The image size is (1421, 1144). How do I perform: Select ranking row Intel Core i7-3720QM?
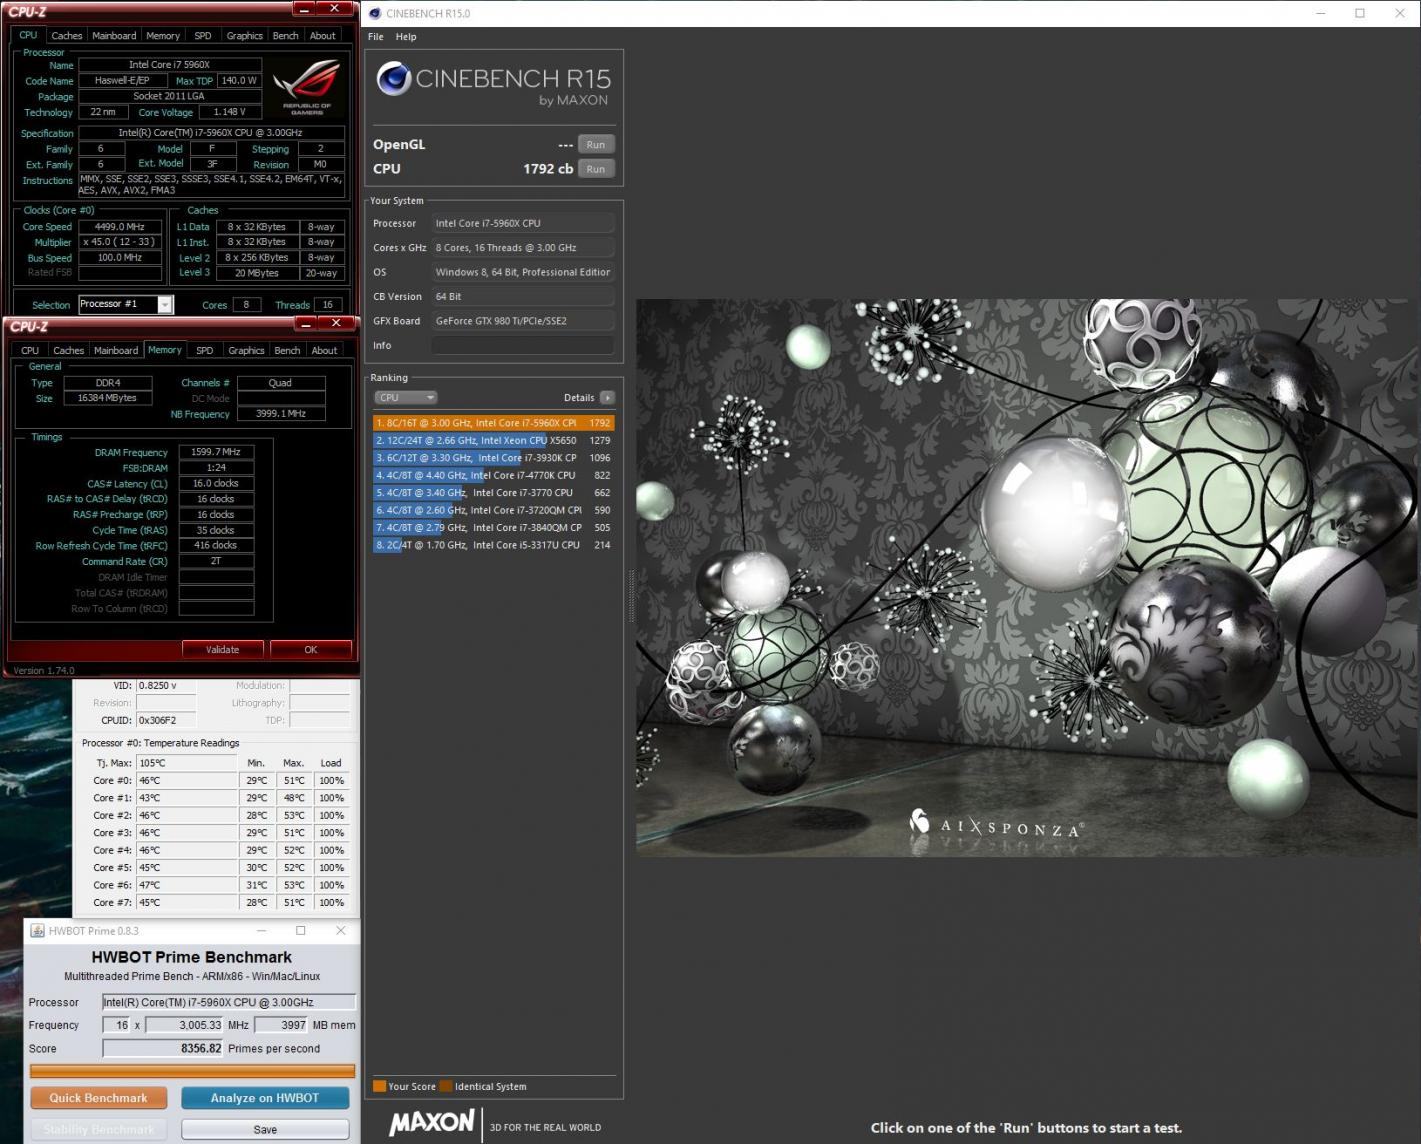point(493,510)
